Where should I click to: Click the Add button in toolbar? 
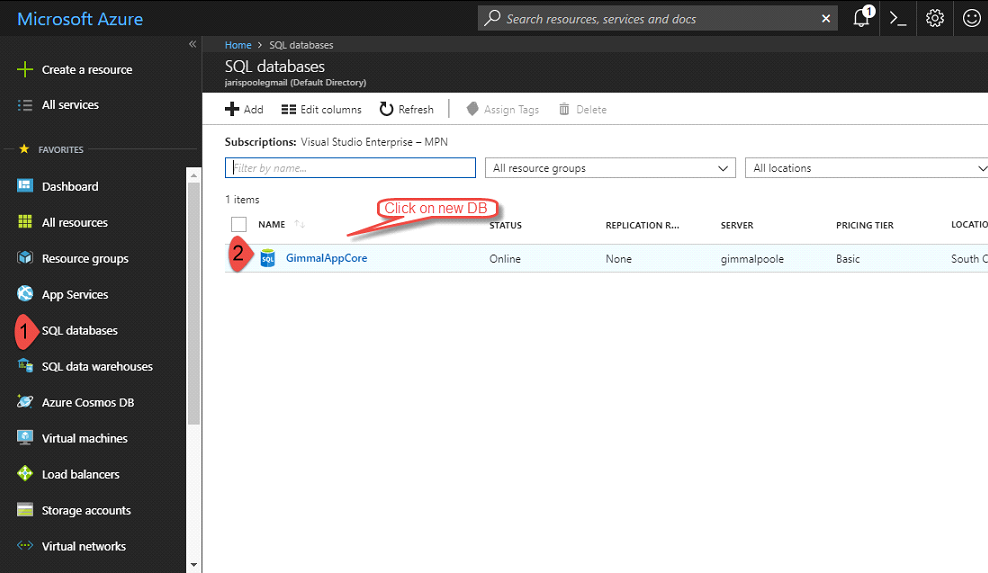tap(244, 110)
